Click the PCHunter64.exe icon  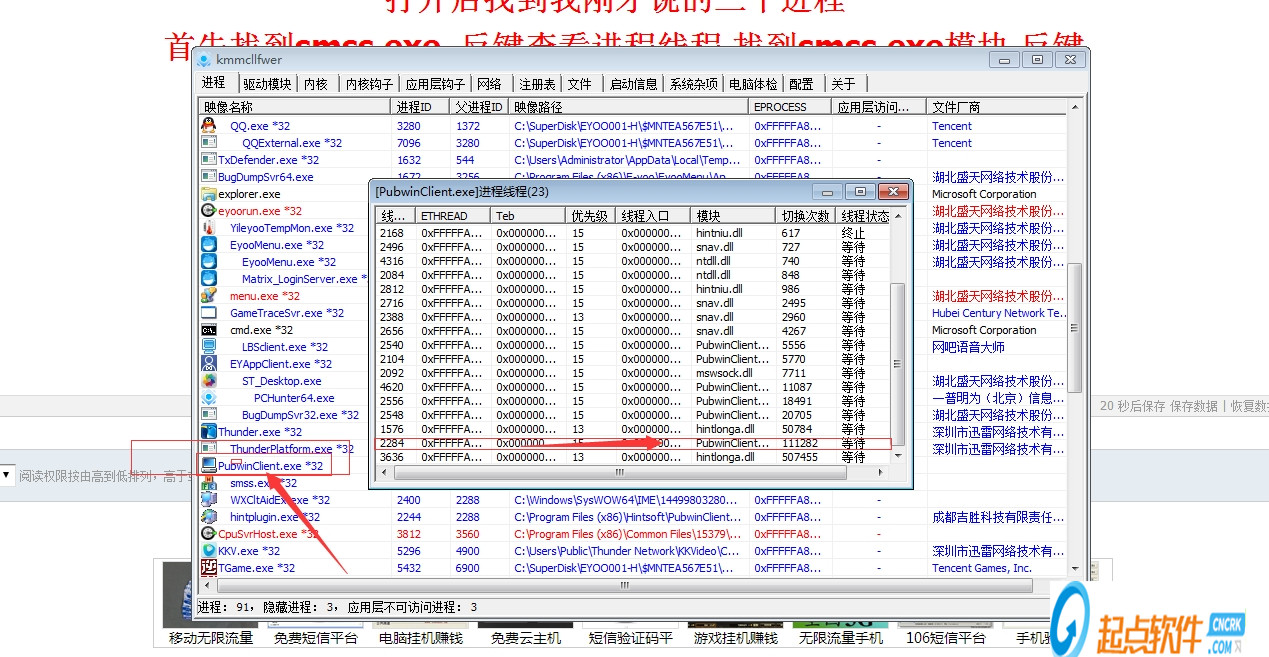[x=208, y=398]
